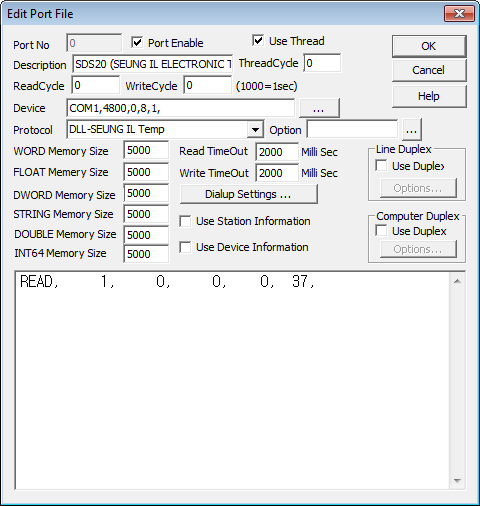Click the WORD Memory Size field
480x506 pixels.
click(146, 150)
